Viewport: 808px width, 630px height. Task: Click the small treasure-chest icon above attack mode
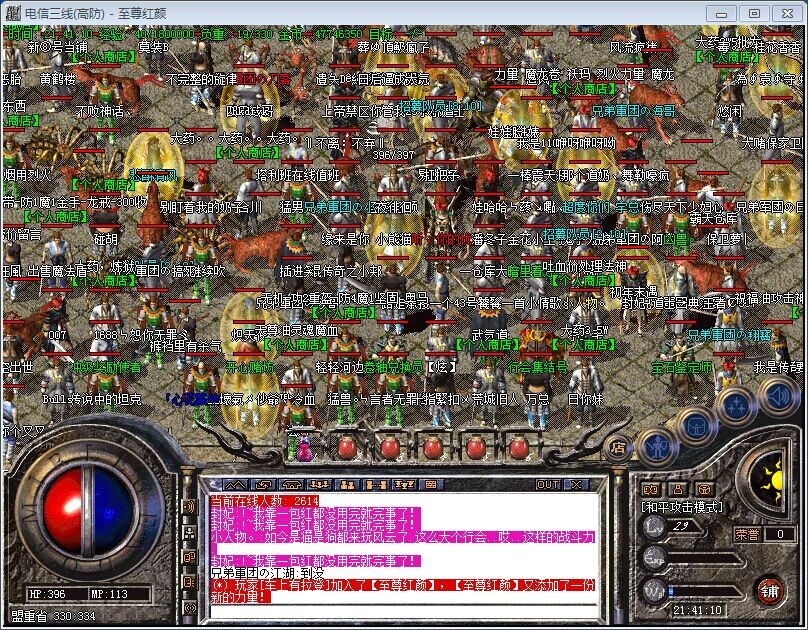click(704, 489)
